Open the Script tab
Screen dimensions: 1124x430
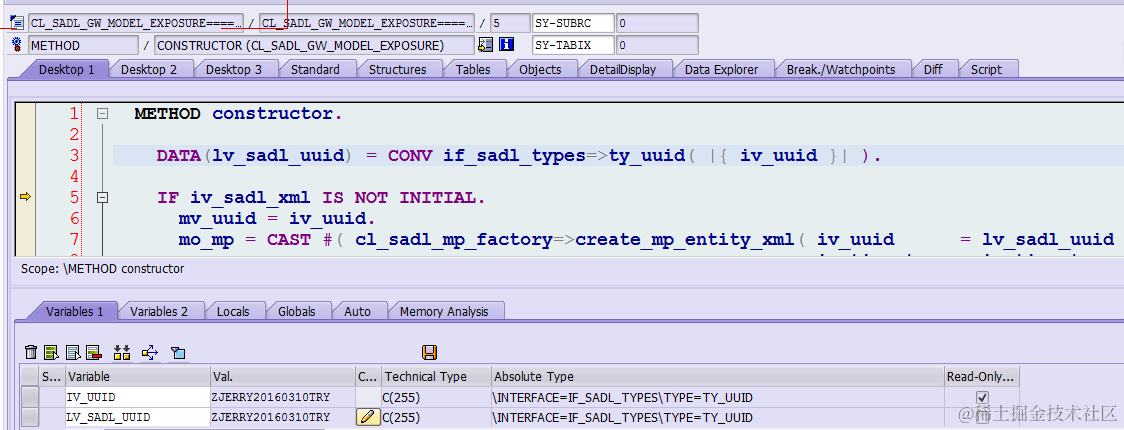pos(986,70)
